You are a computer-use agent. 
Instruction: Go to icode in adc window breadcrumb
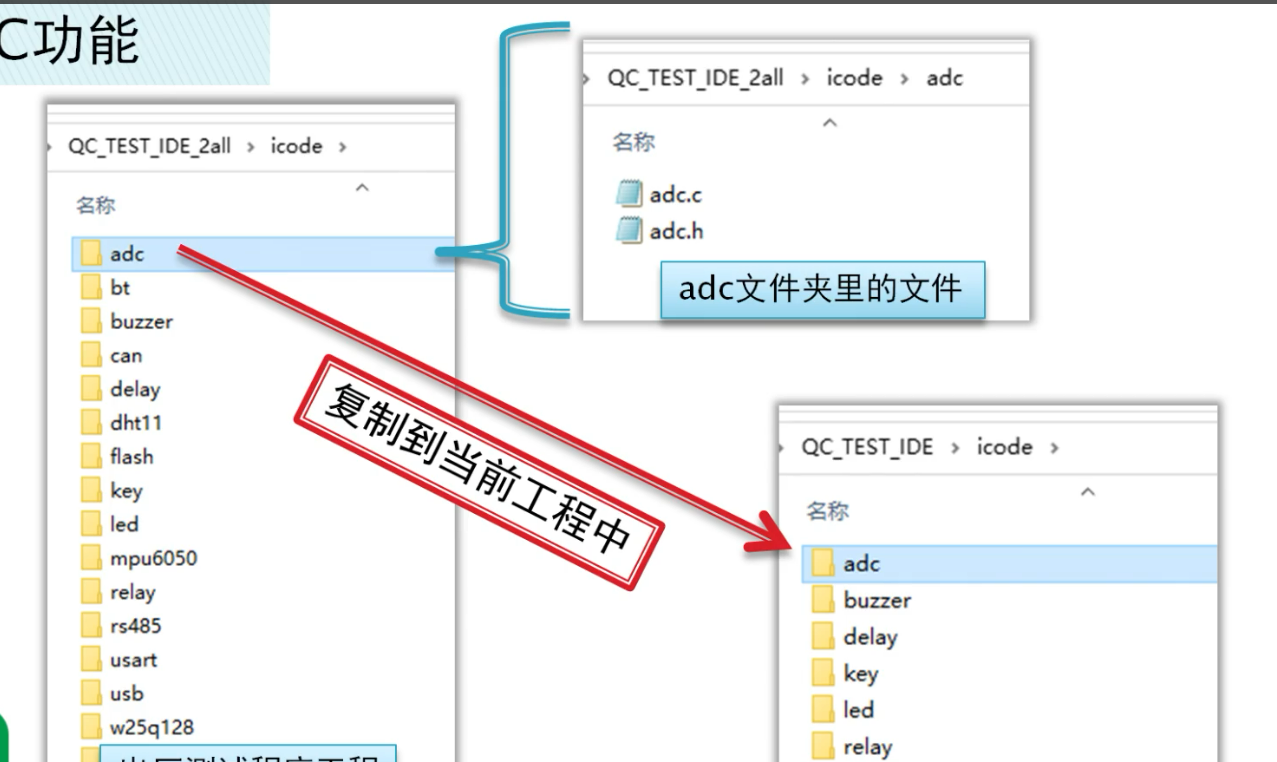(855, 78)
